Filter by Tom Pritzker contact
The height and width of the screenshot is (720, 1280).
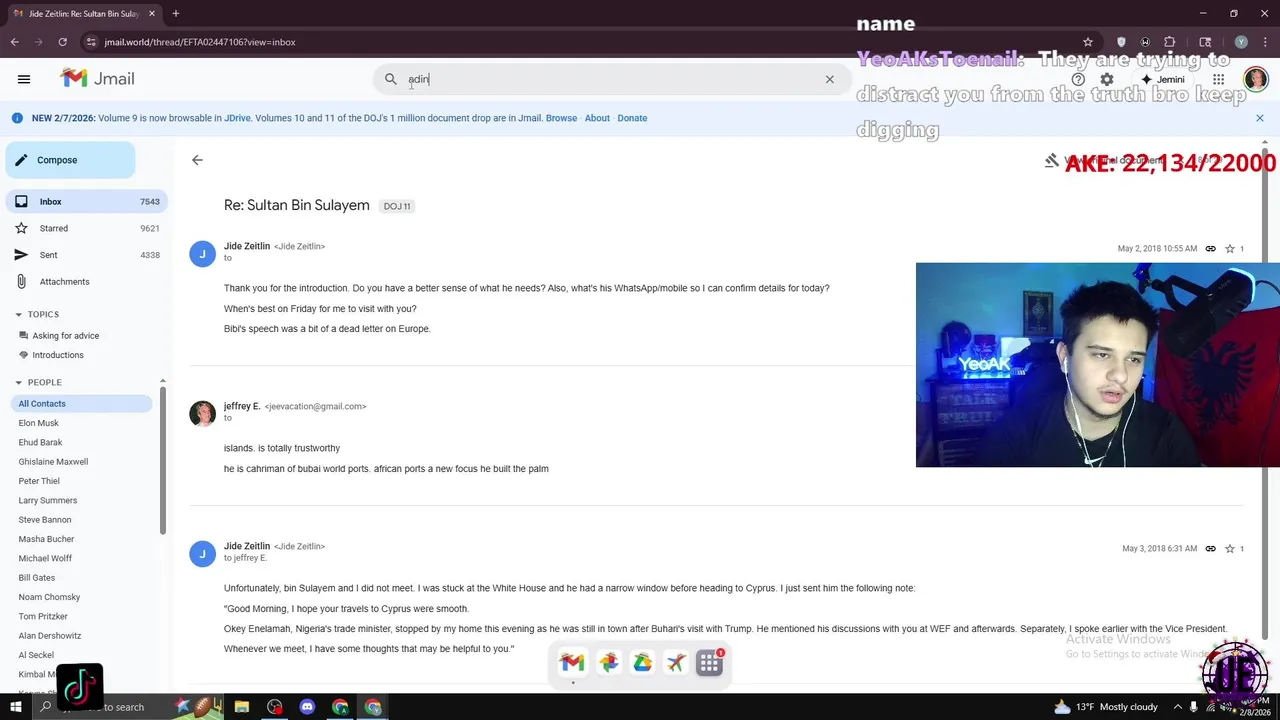click(x=43, y=617)
